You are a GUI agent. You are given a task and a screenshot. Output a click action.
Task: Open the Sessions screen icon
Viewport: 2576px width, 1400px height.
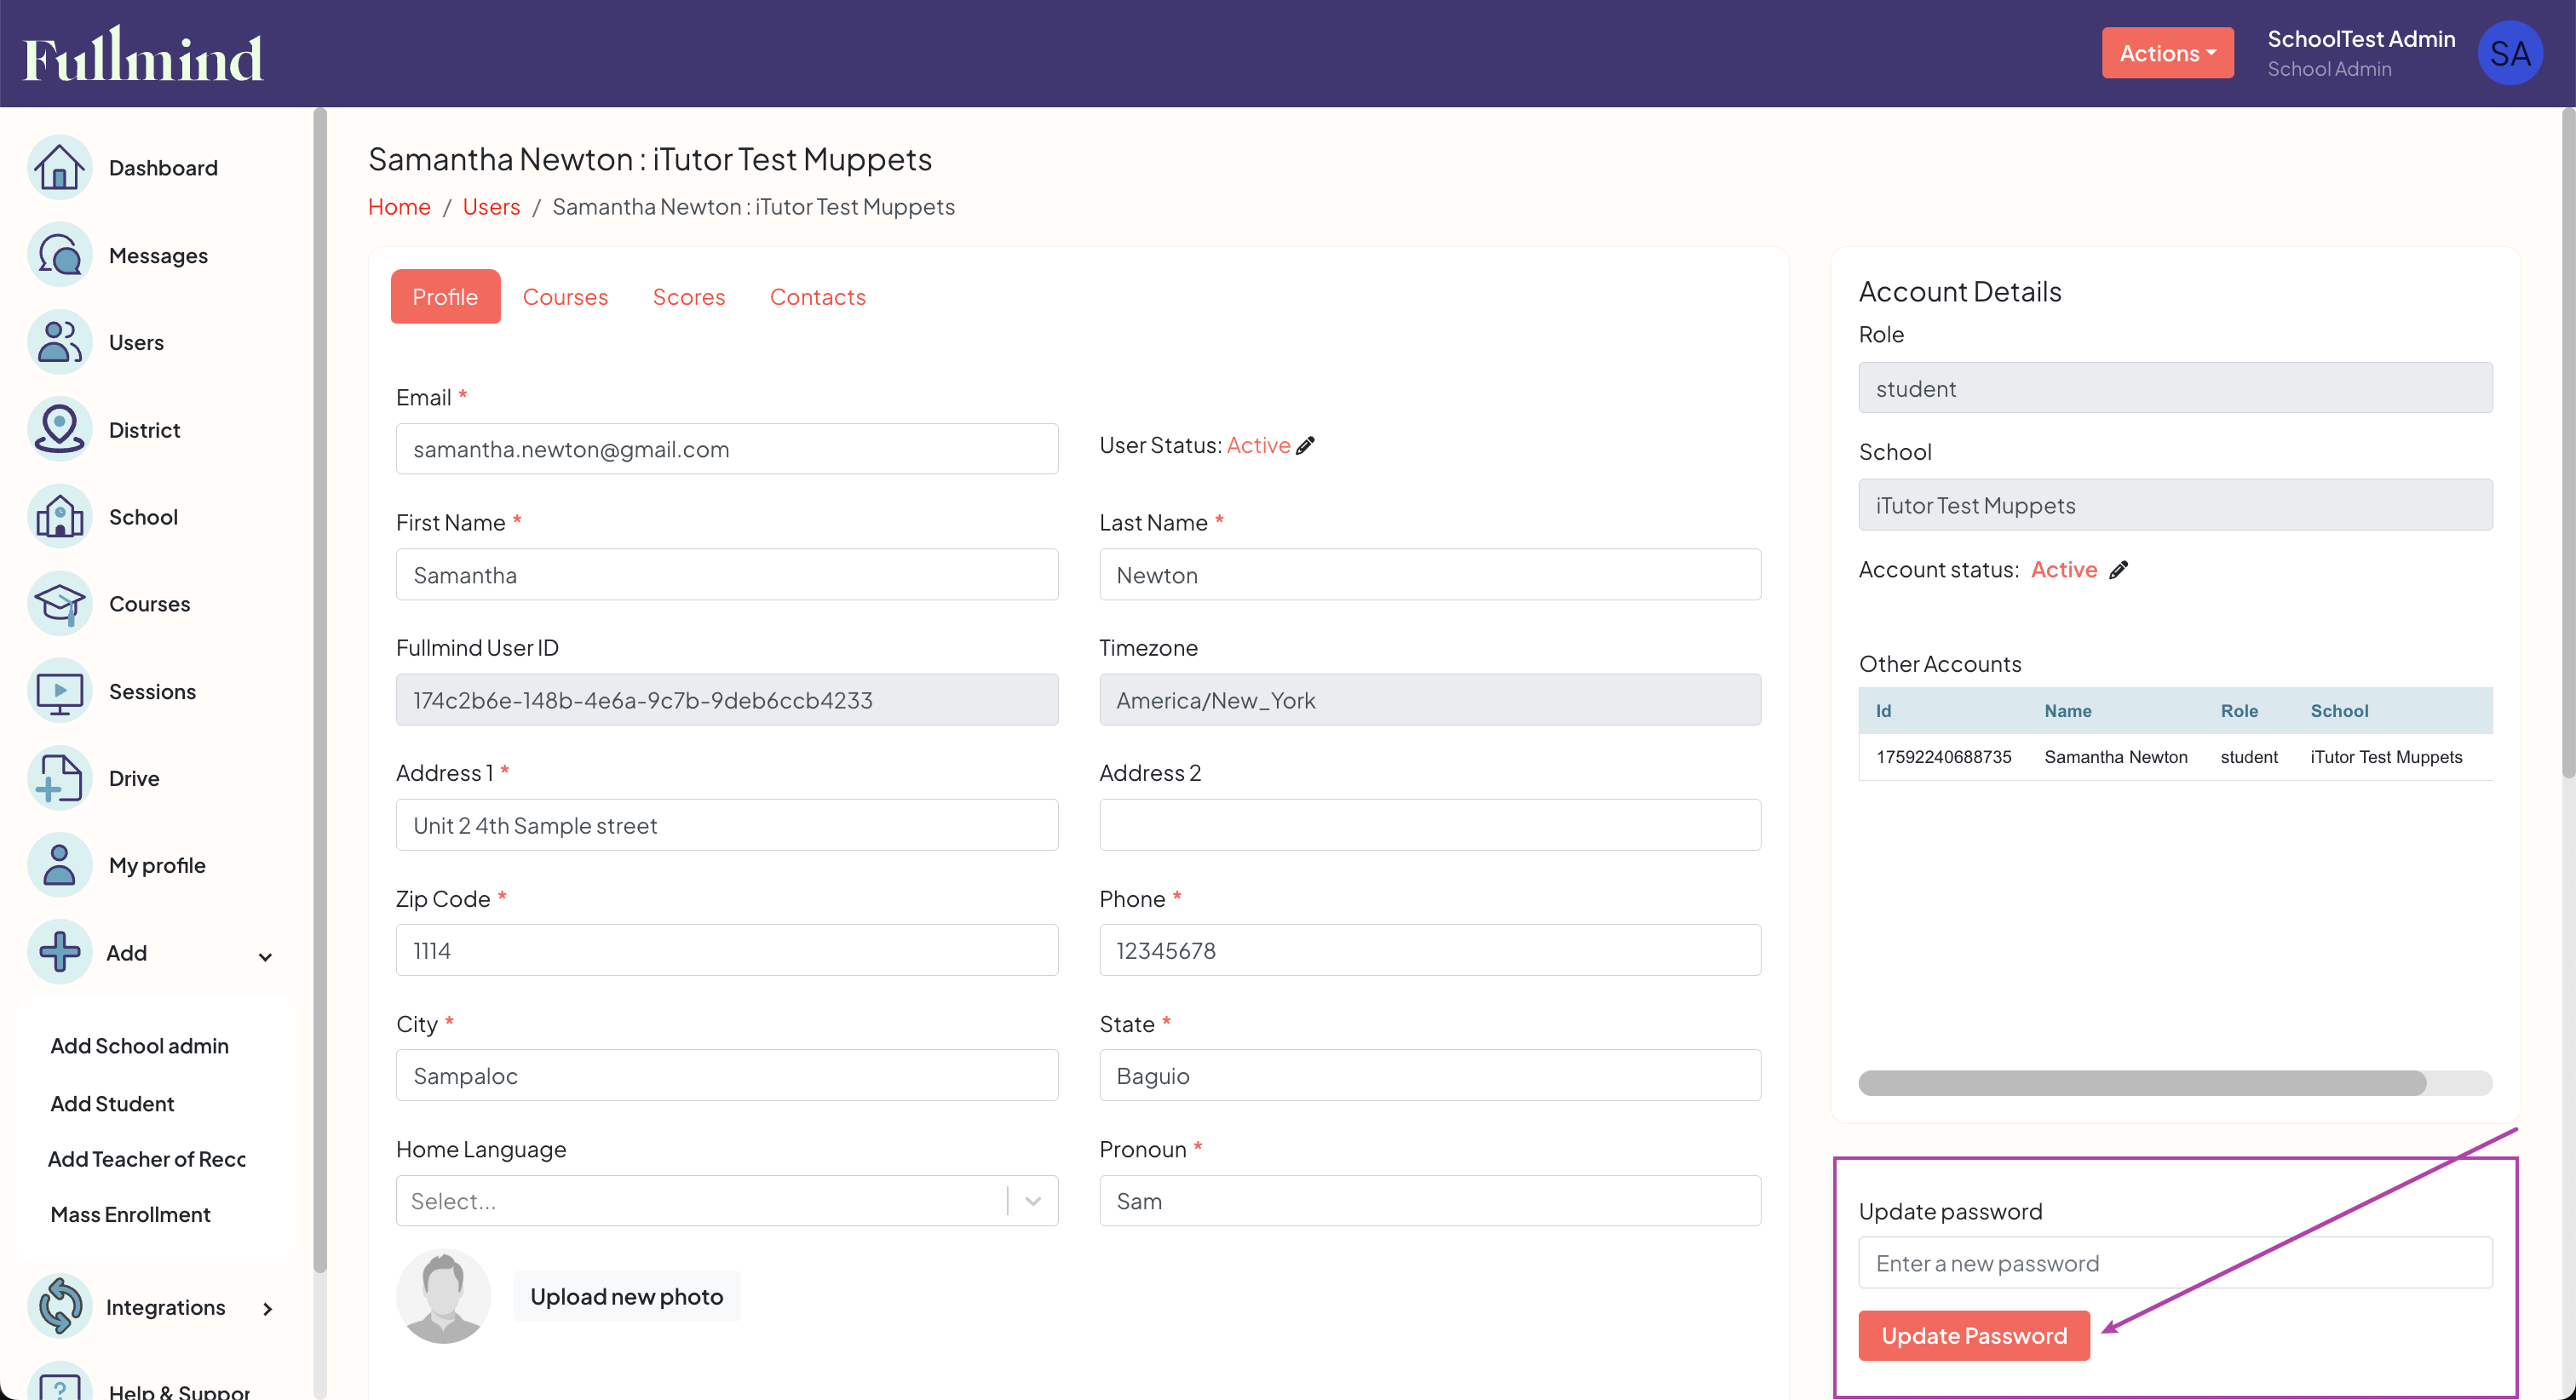click(x=59, y=691)
